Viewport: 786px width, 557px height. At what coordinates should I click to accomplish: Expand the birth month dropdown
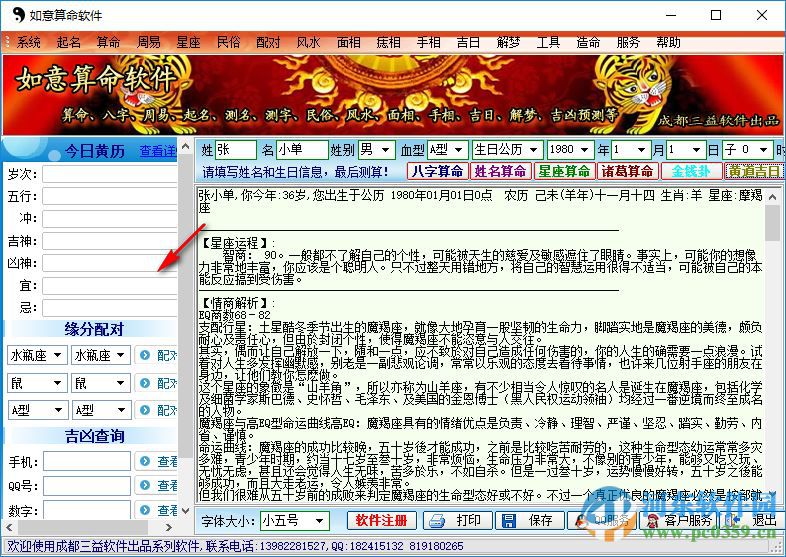(x=641, y=149)
